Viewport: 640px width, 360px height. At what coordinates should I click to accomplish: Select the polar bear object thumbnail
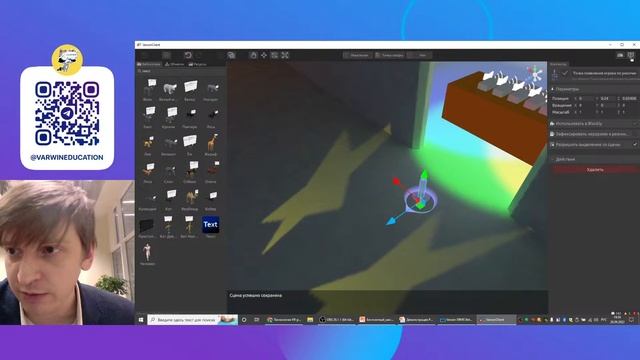[x=169, y=89]
